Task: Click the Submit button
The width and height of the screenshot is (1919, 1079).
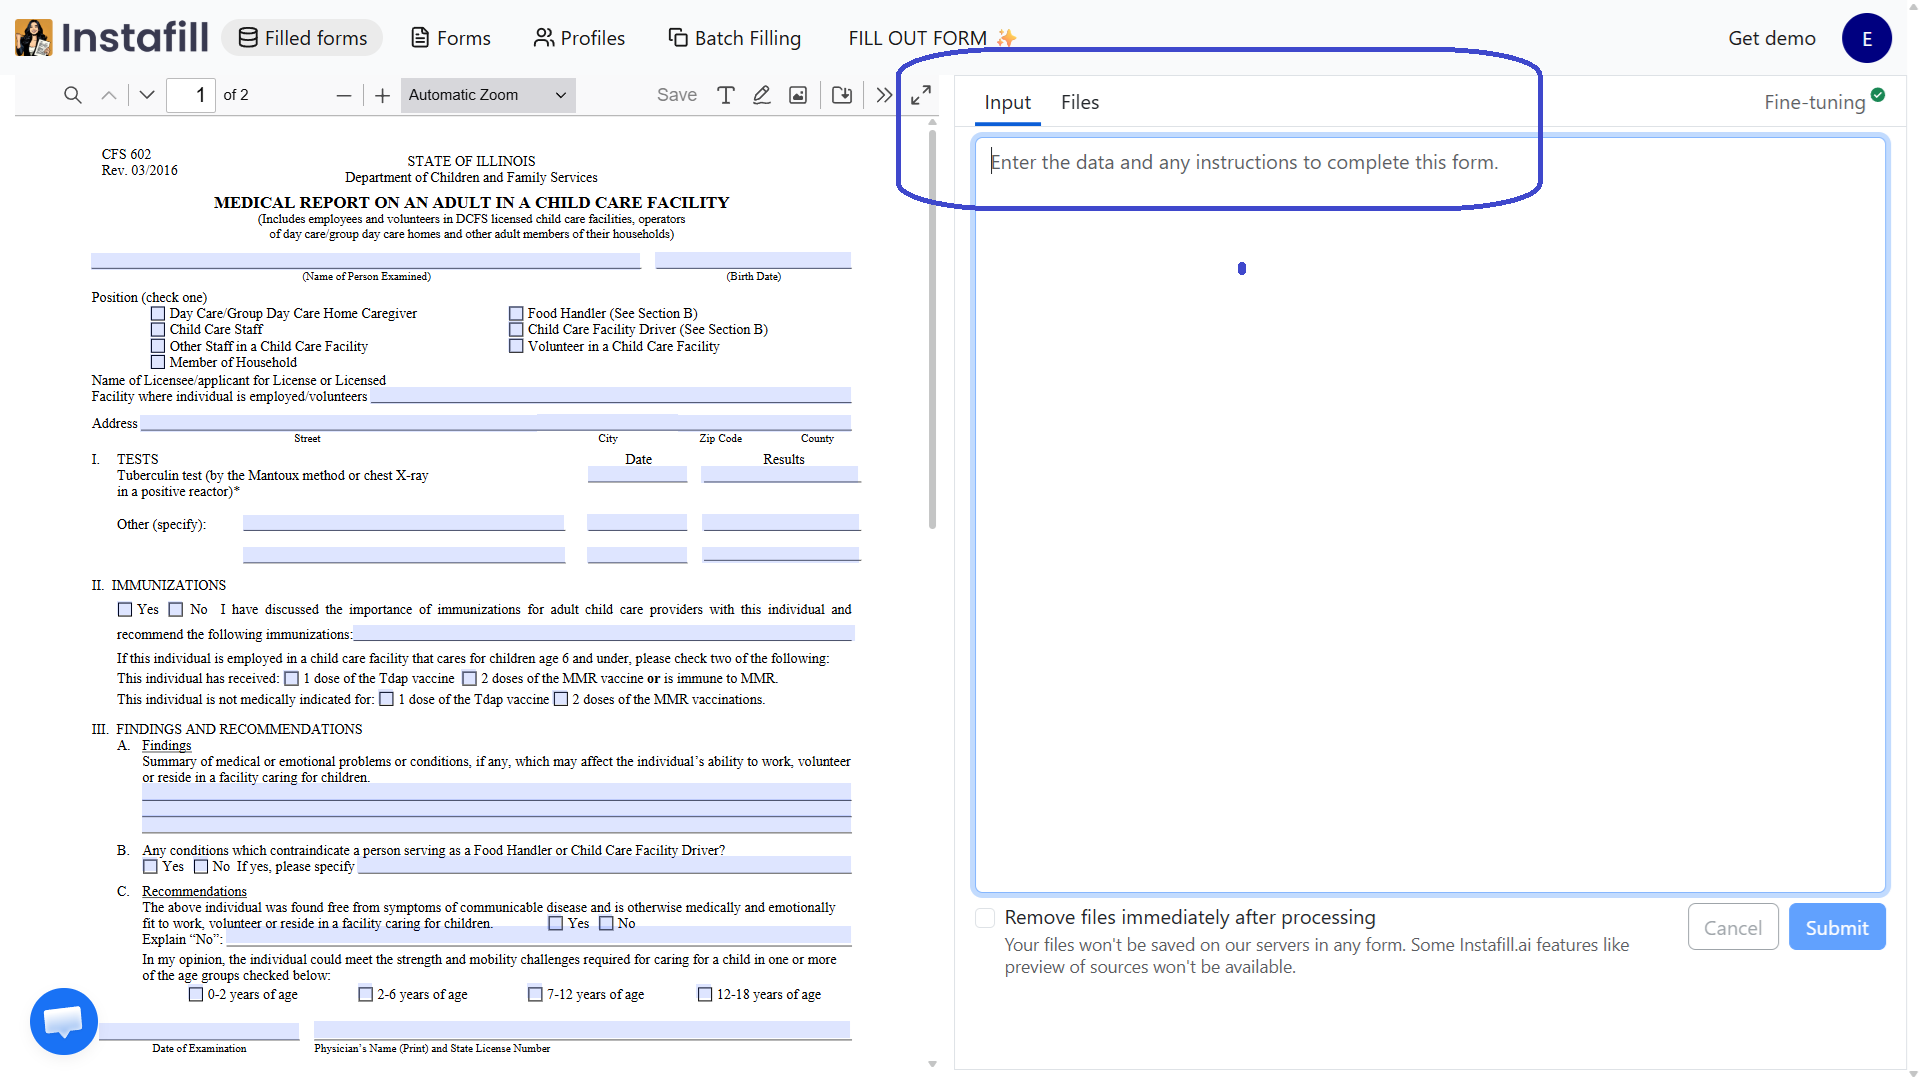Action: [1836, 926]
